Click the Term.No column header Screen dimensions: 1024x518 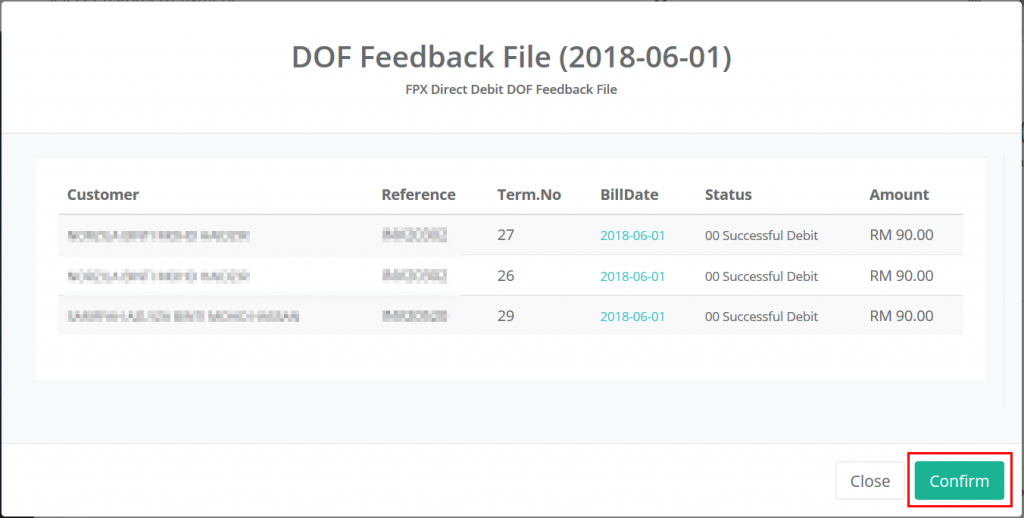tap(529, 195)
